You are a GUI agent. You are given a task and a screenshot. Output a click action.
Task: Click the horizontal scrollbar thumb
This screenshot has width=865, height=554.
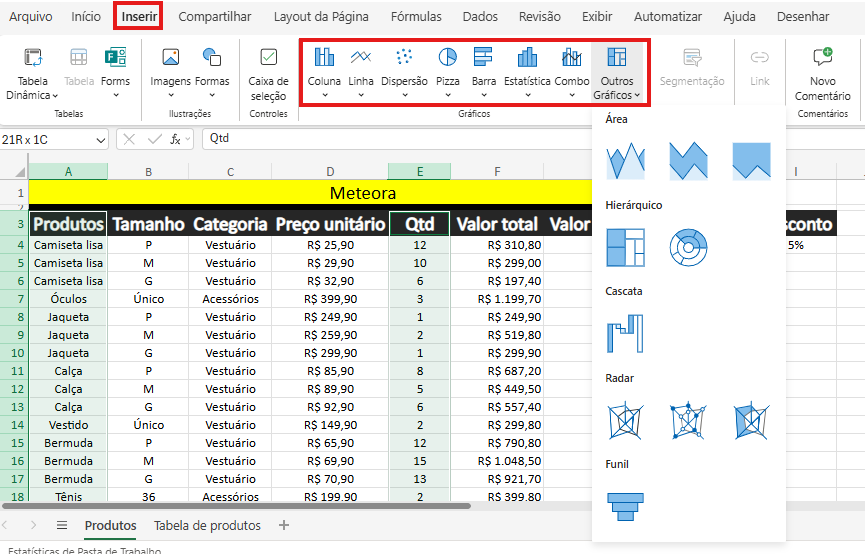(x=236, y=505)
